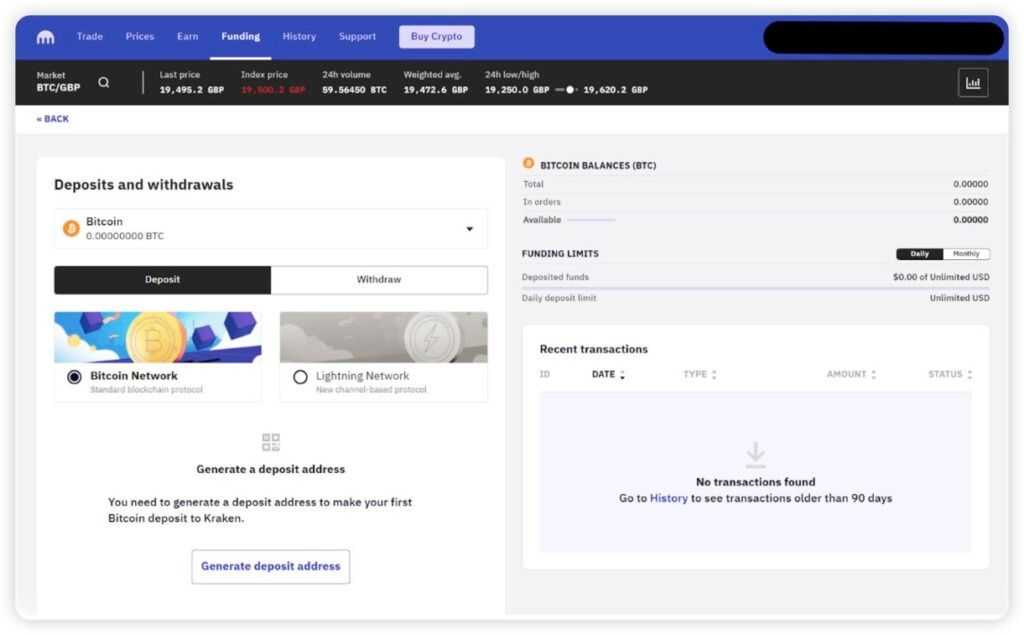Screen dimensions: 1024x635
Task: Open the Prices menu
Action: 140,37
